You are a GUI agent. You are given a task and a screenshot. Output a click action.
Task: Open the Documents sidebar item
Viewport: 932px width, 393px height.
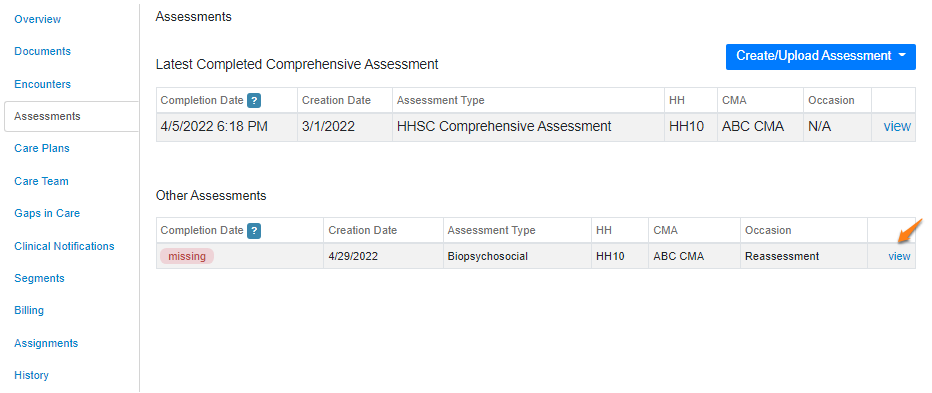click(x=42, y=51)
